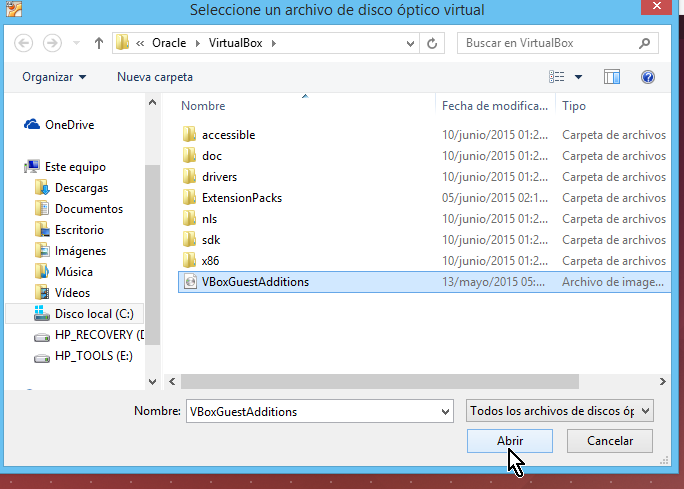The image size is (684, 489).
Task: Select the accessible folder
Action: point(219,135)
